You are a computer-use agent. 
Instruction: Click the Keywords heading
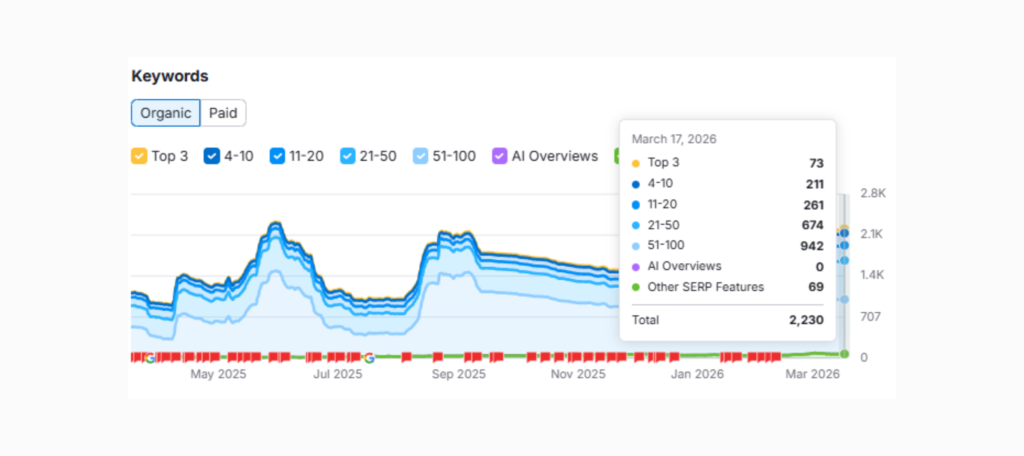click(x=170, y=76)
